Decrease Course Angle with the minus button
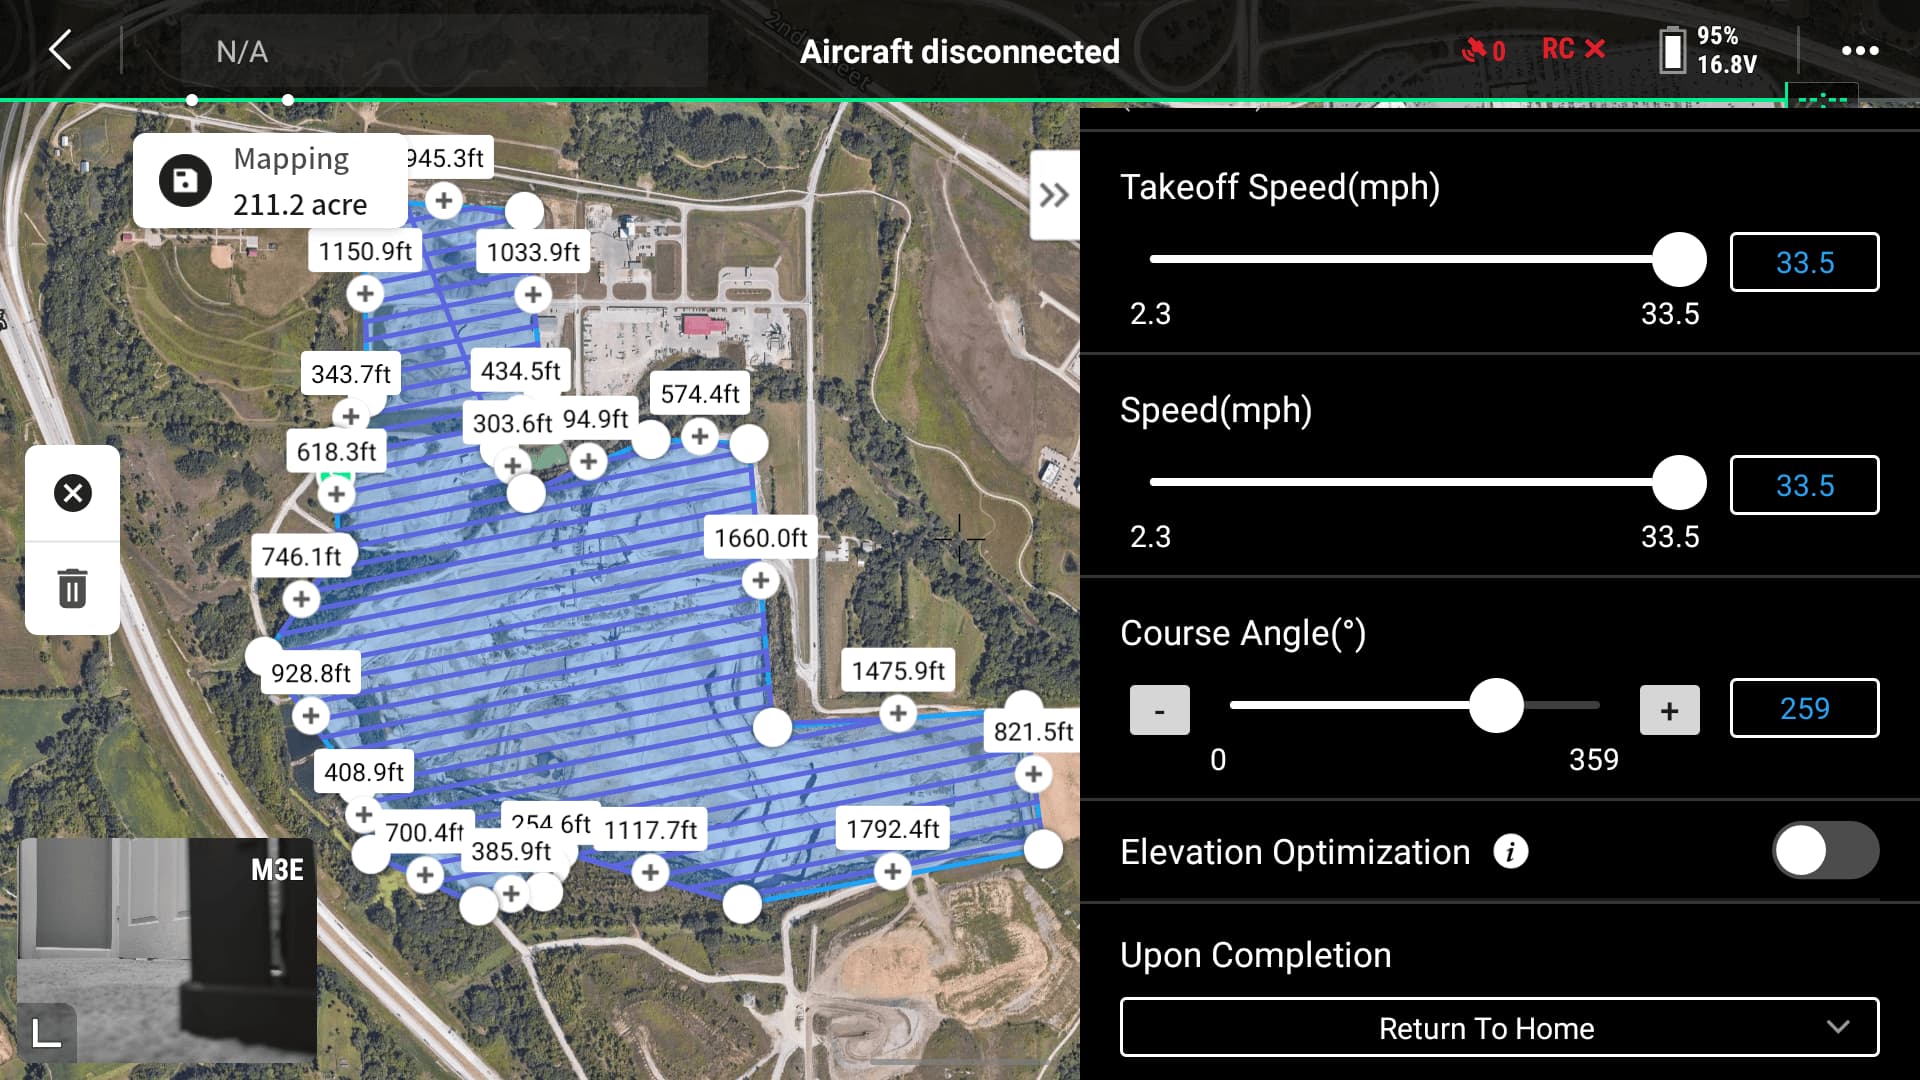Image resolution: width=1920 pixels, height=1080 pixels. 1159,709
